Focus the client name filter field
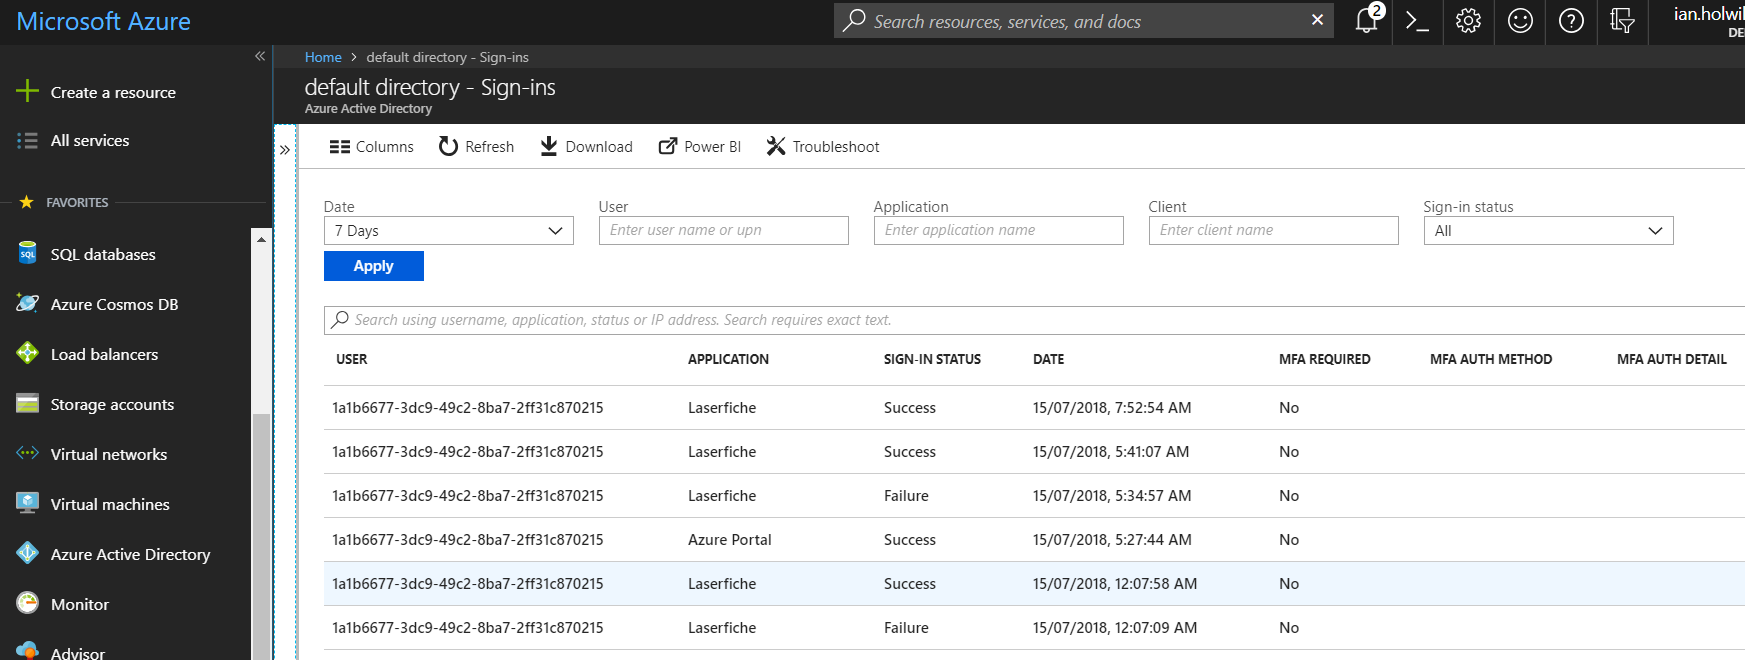 [x=1273, y=231]
